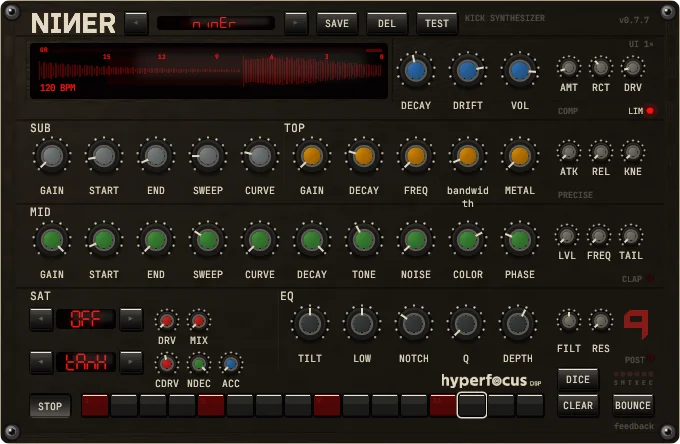Click the clap TAIL knob

point(631,236)
